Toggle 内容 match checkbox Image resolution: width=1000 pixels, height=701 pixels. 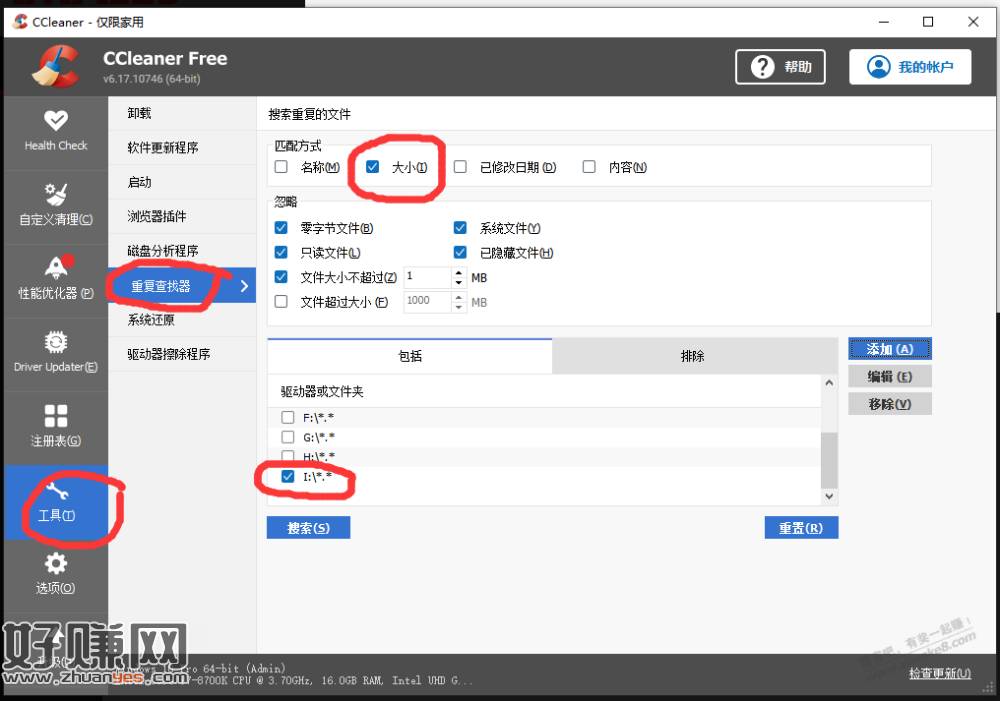click(589, 167)
